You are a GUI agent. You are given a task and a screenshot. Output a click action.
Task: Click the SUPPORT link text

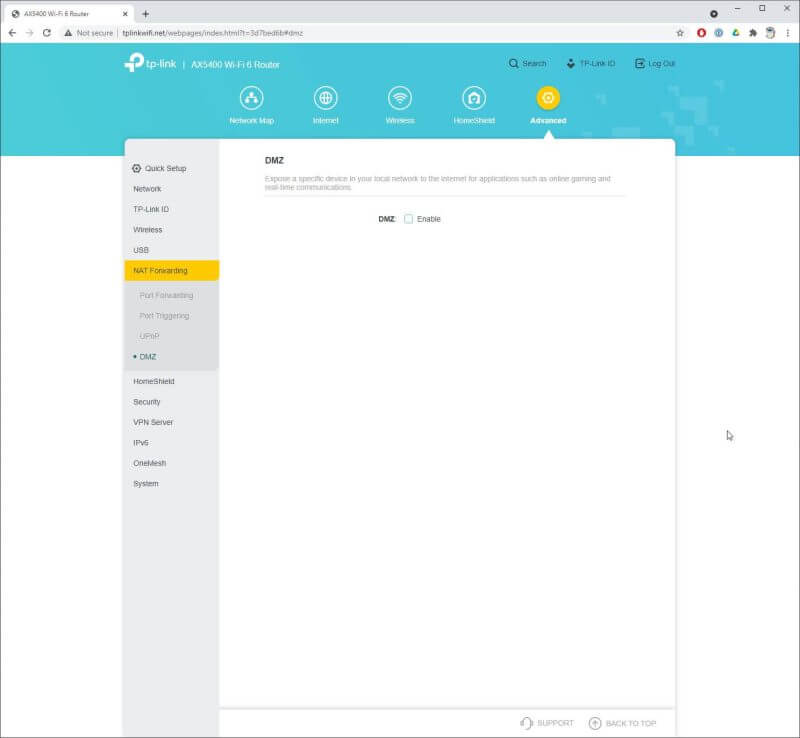click(x=555, y=723)
